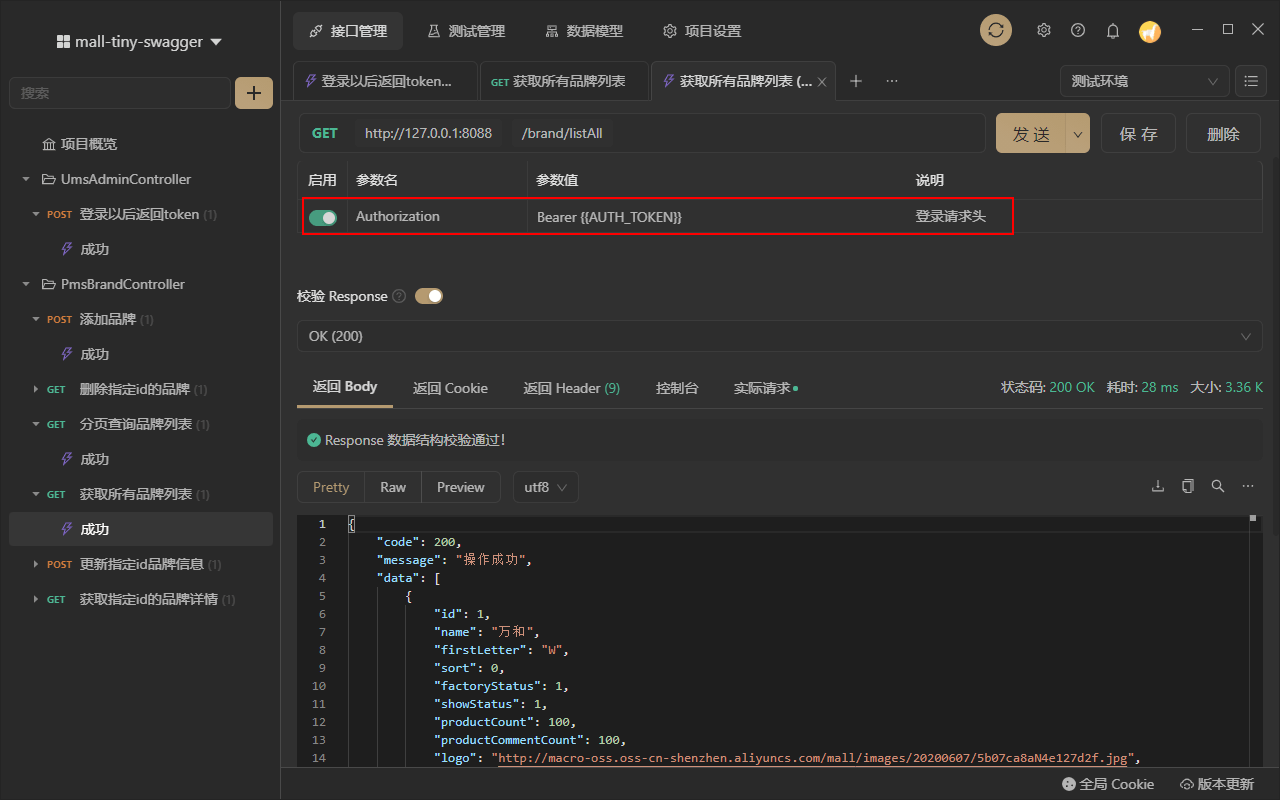Screen dimensions: 1280x800
Task: Disable the Authorization header toggle
Action: coord(323,217)
